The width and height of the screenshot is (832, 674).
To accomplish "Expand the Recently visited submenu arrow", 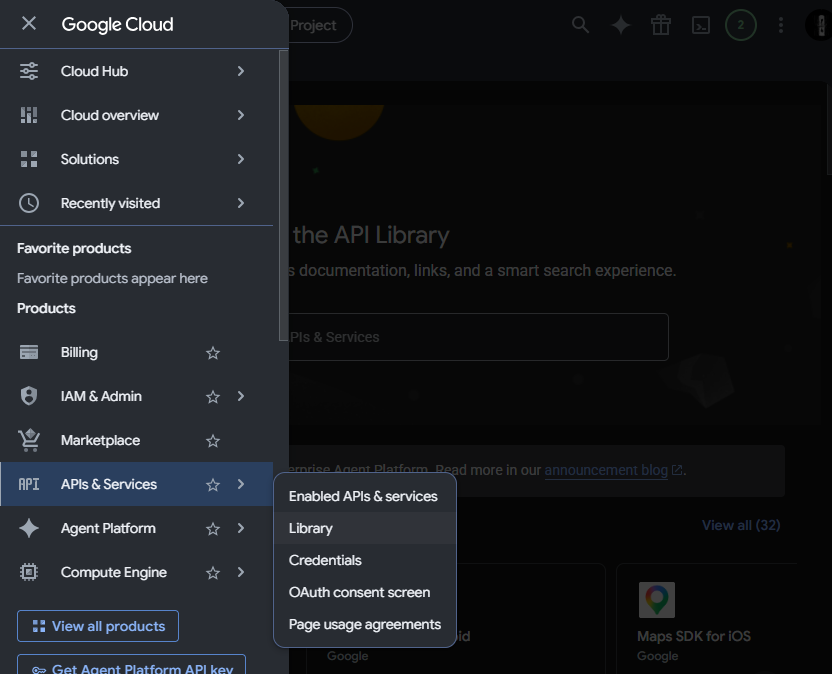I will 241,203.
